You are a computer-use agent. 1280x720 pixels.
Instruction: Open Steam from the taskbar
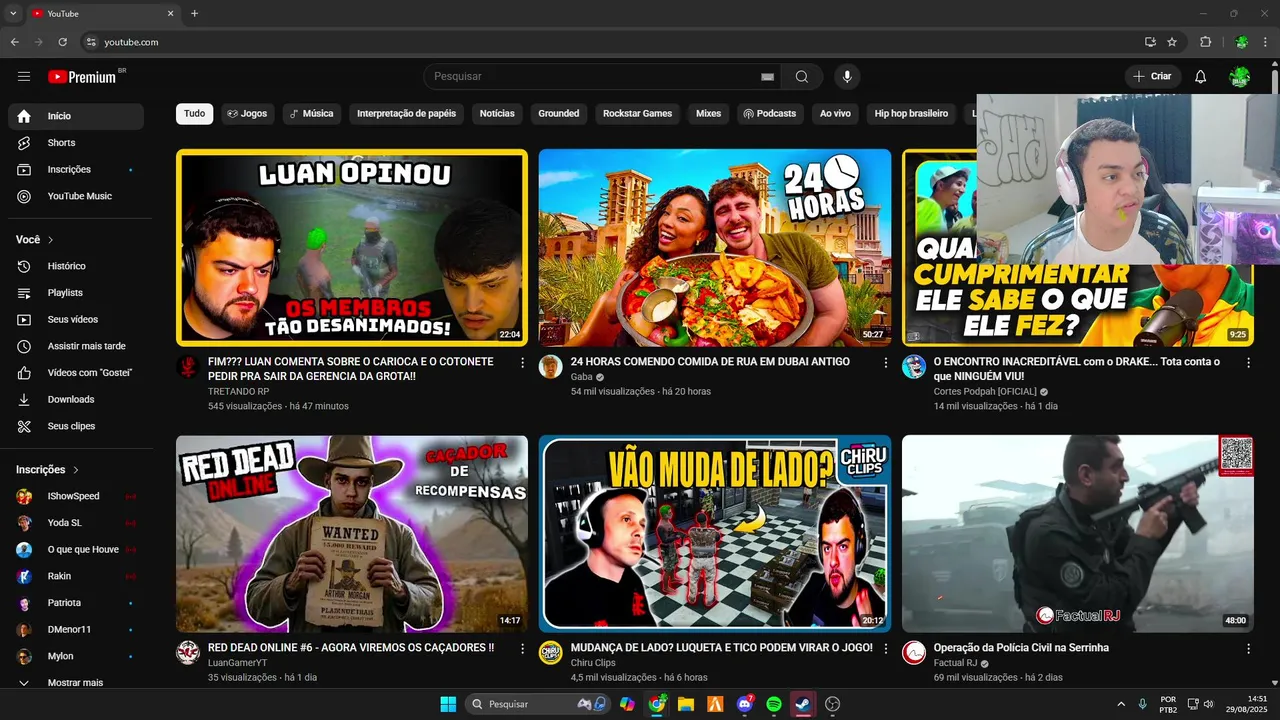pos(803,704)
